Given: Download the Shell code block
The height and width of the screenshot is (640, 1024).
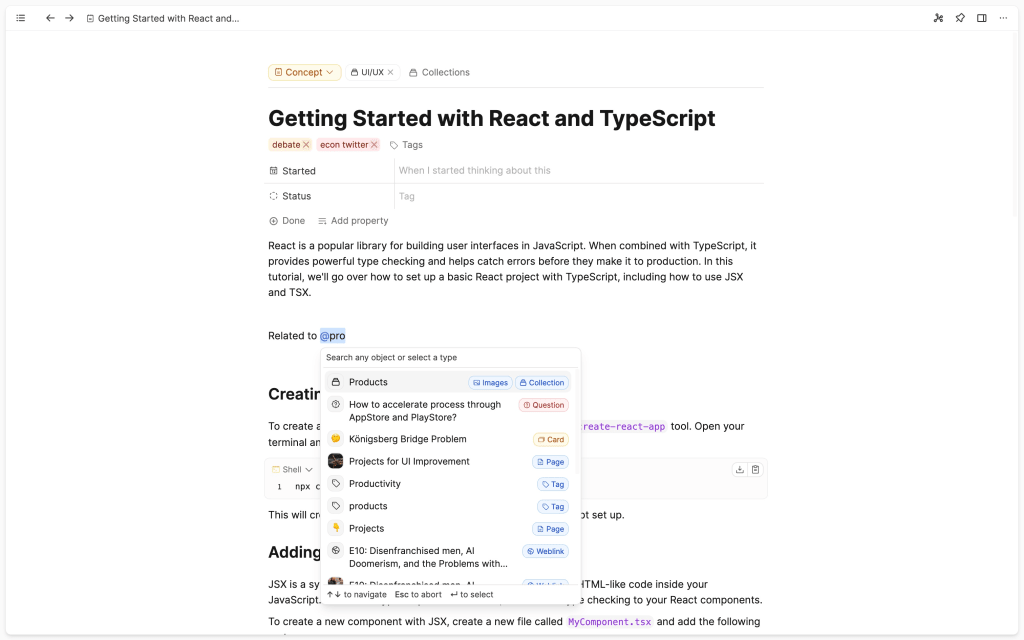Looking at the screenshot, I should pyautogui.click(x=739, y=469).
